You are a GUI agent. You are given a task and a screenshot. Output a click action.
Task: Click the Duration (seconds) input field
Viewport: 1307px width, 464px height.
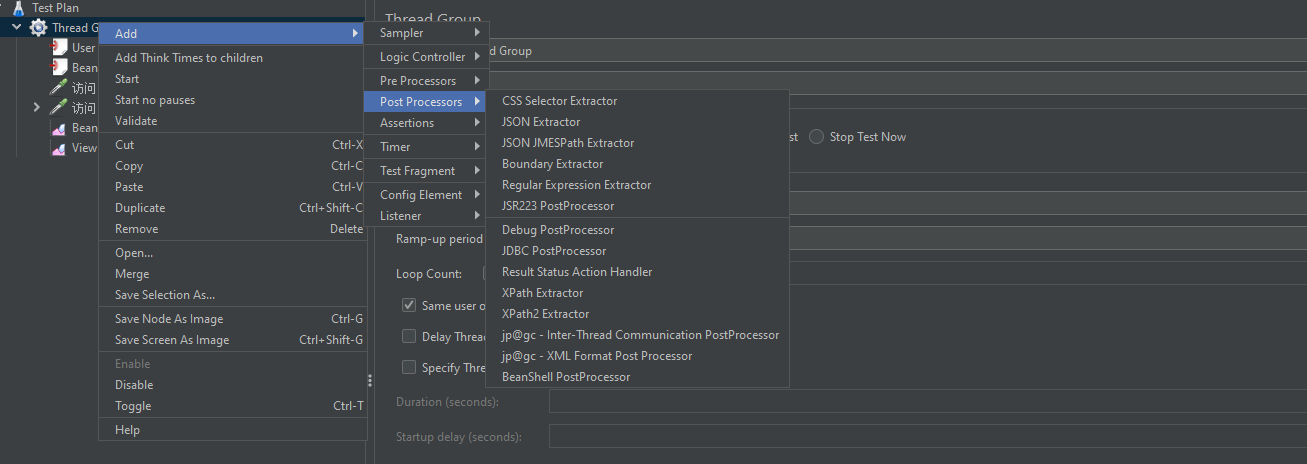click(x=927, y=402)
